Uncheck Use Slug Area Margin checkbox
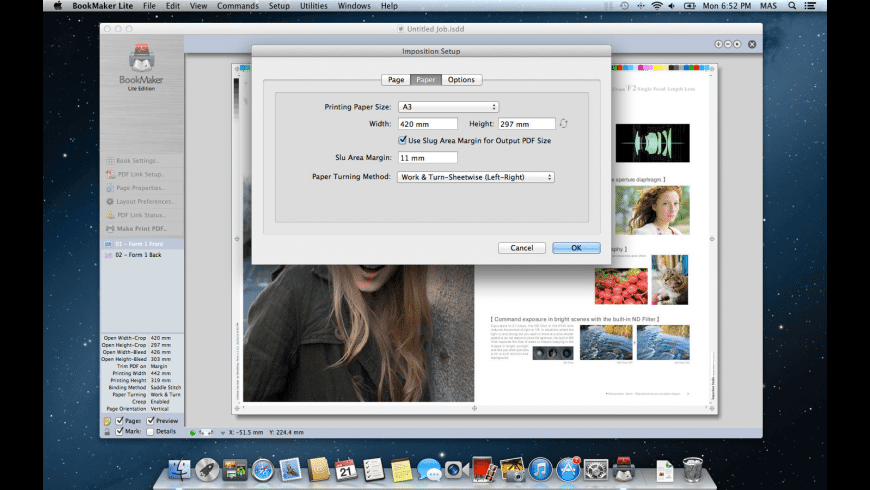This screenshot has width=870, height=490. 403,140
